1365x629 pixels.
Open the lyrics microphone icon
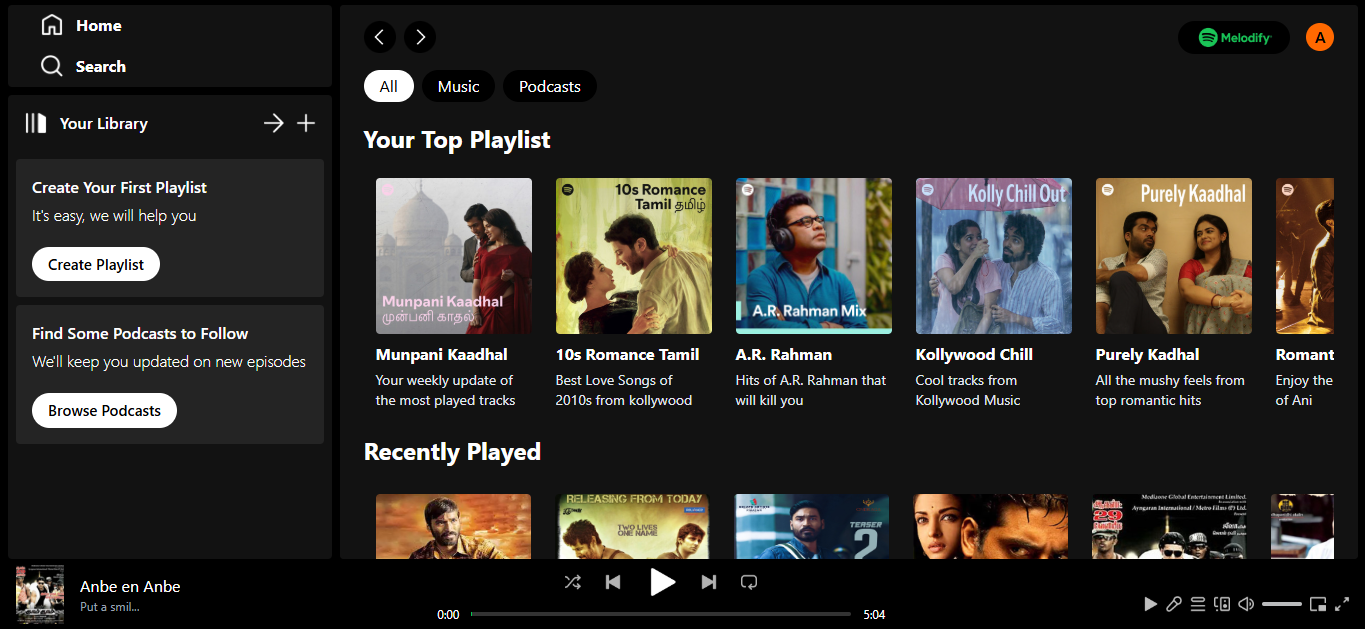coord(1174,604)
